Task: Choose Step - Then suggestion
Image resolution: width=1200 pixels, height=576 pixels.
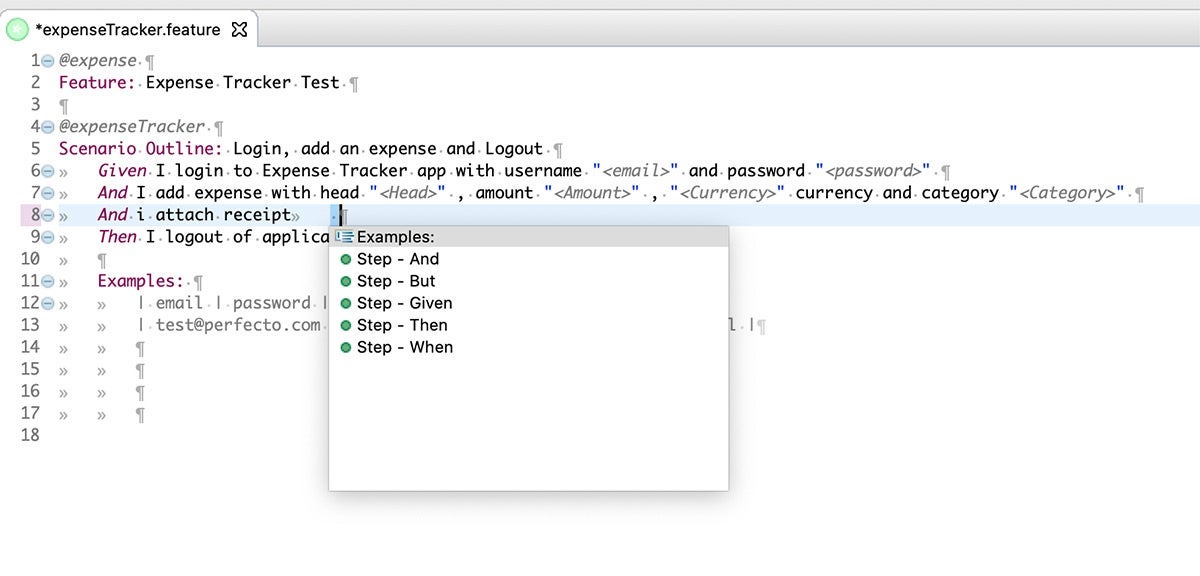Action: pos(529,325)
